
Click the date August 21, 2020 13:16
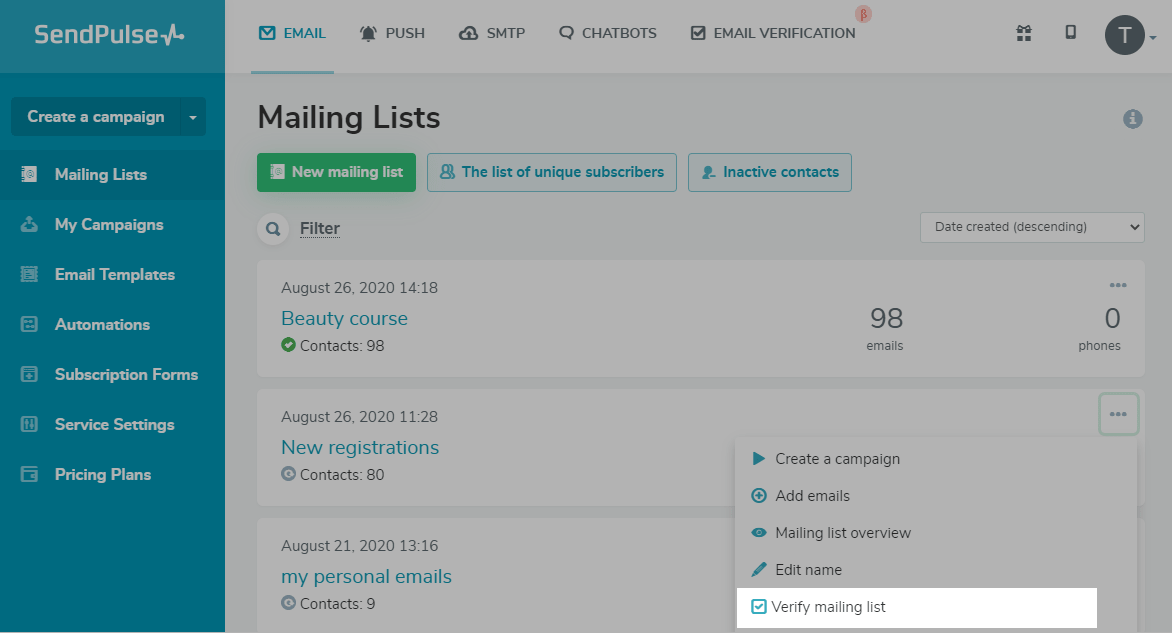click(x=360, y=546)
